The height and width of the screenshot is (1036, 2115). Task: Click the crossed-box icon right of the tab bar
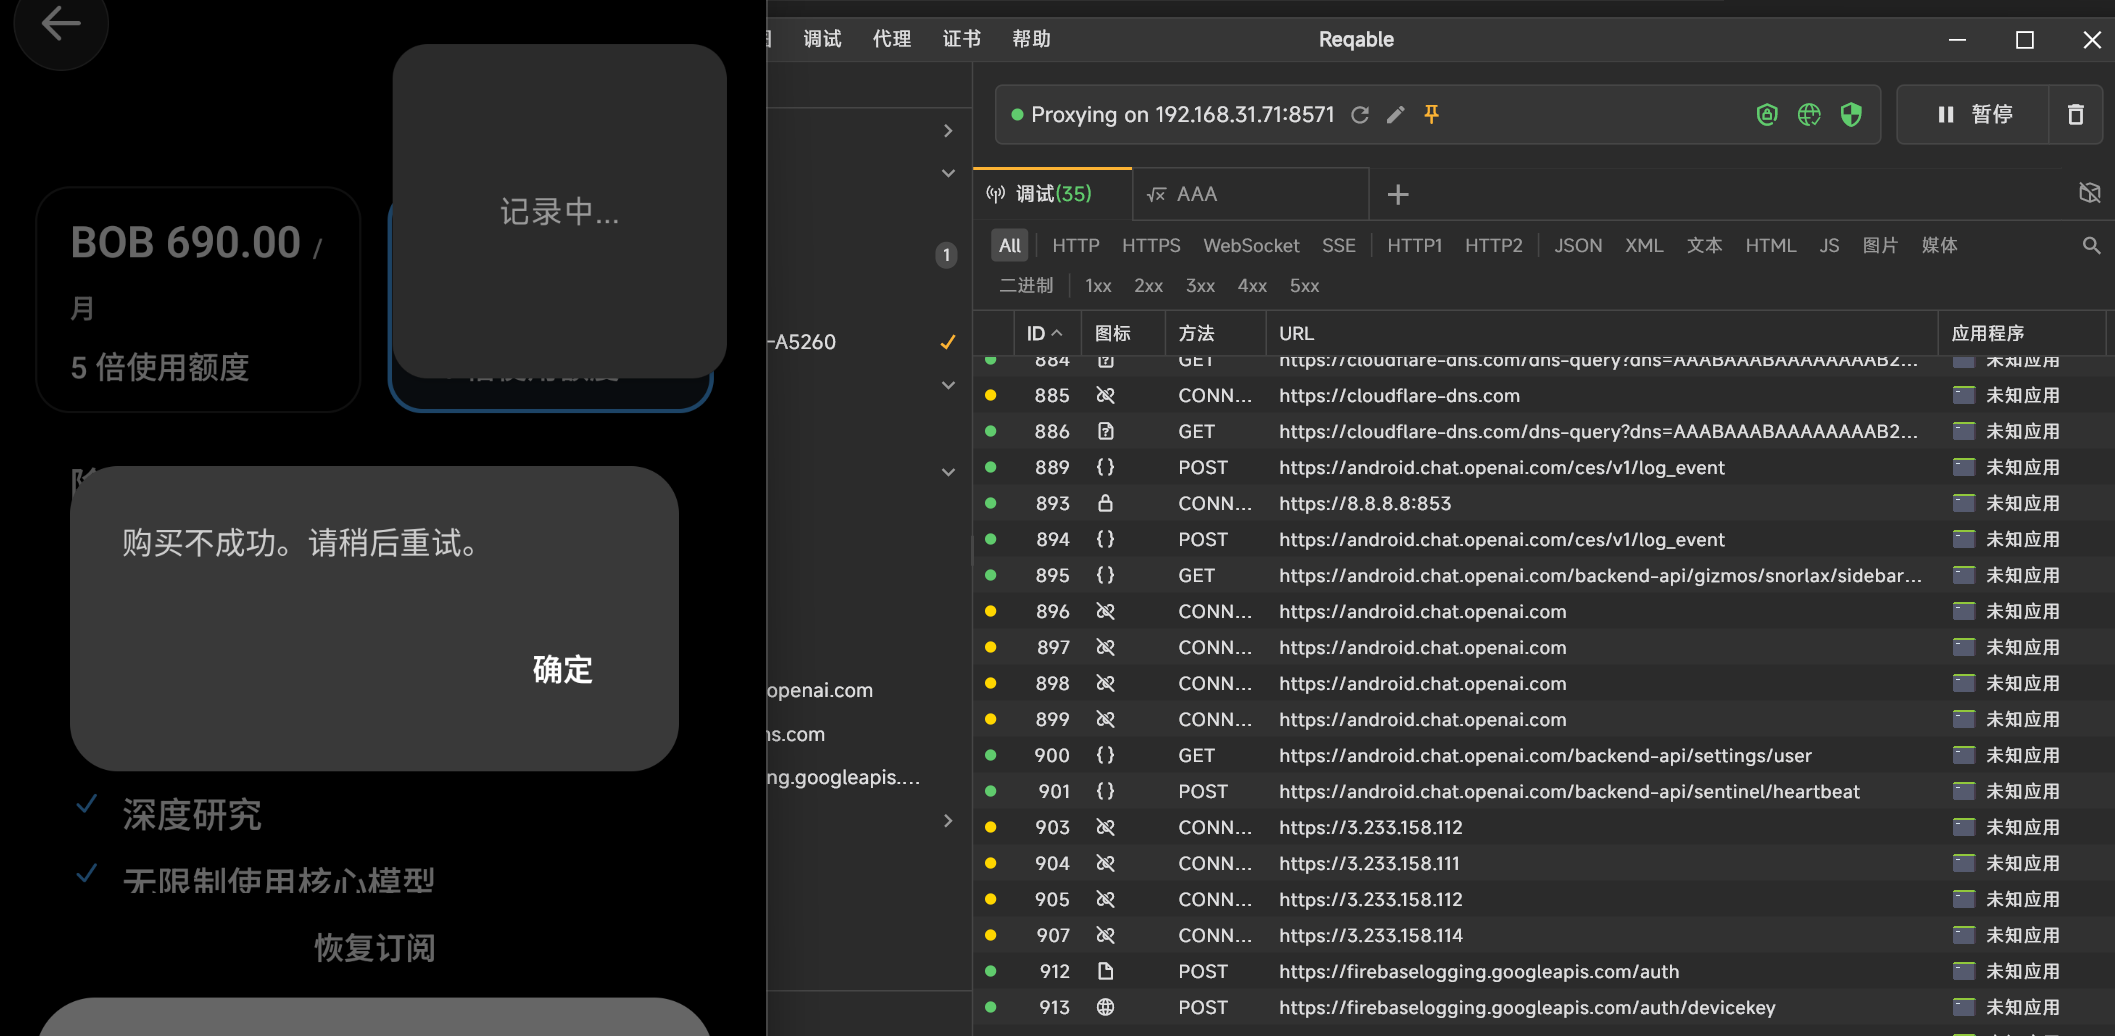click(x=2090, y=193)
